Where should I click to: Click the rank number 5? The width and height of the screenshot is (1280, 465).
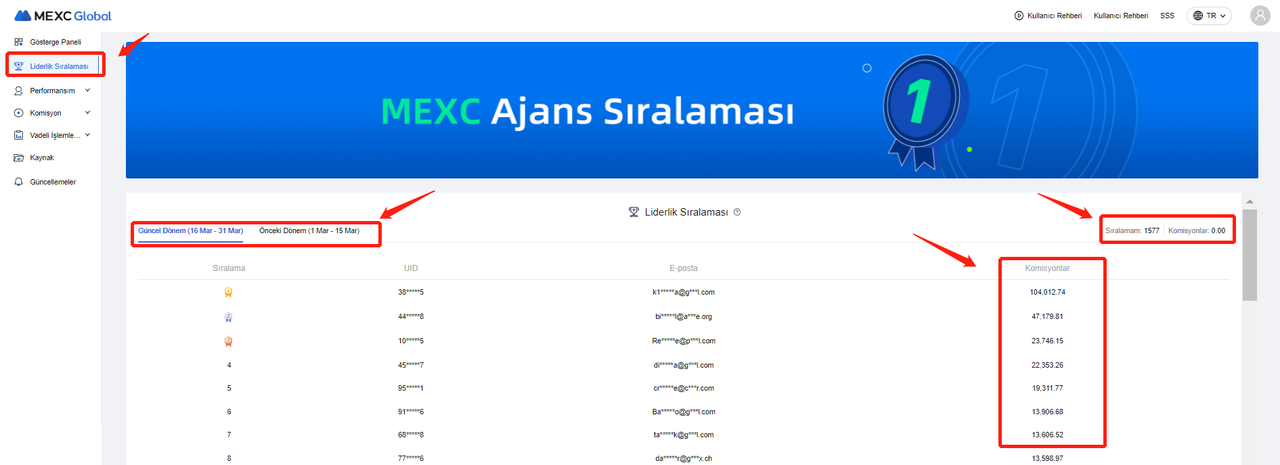coord(229,388)
